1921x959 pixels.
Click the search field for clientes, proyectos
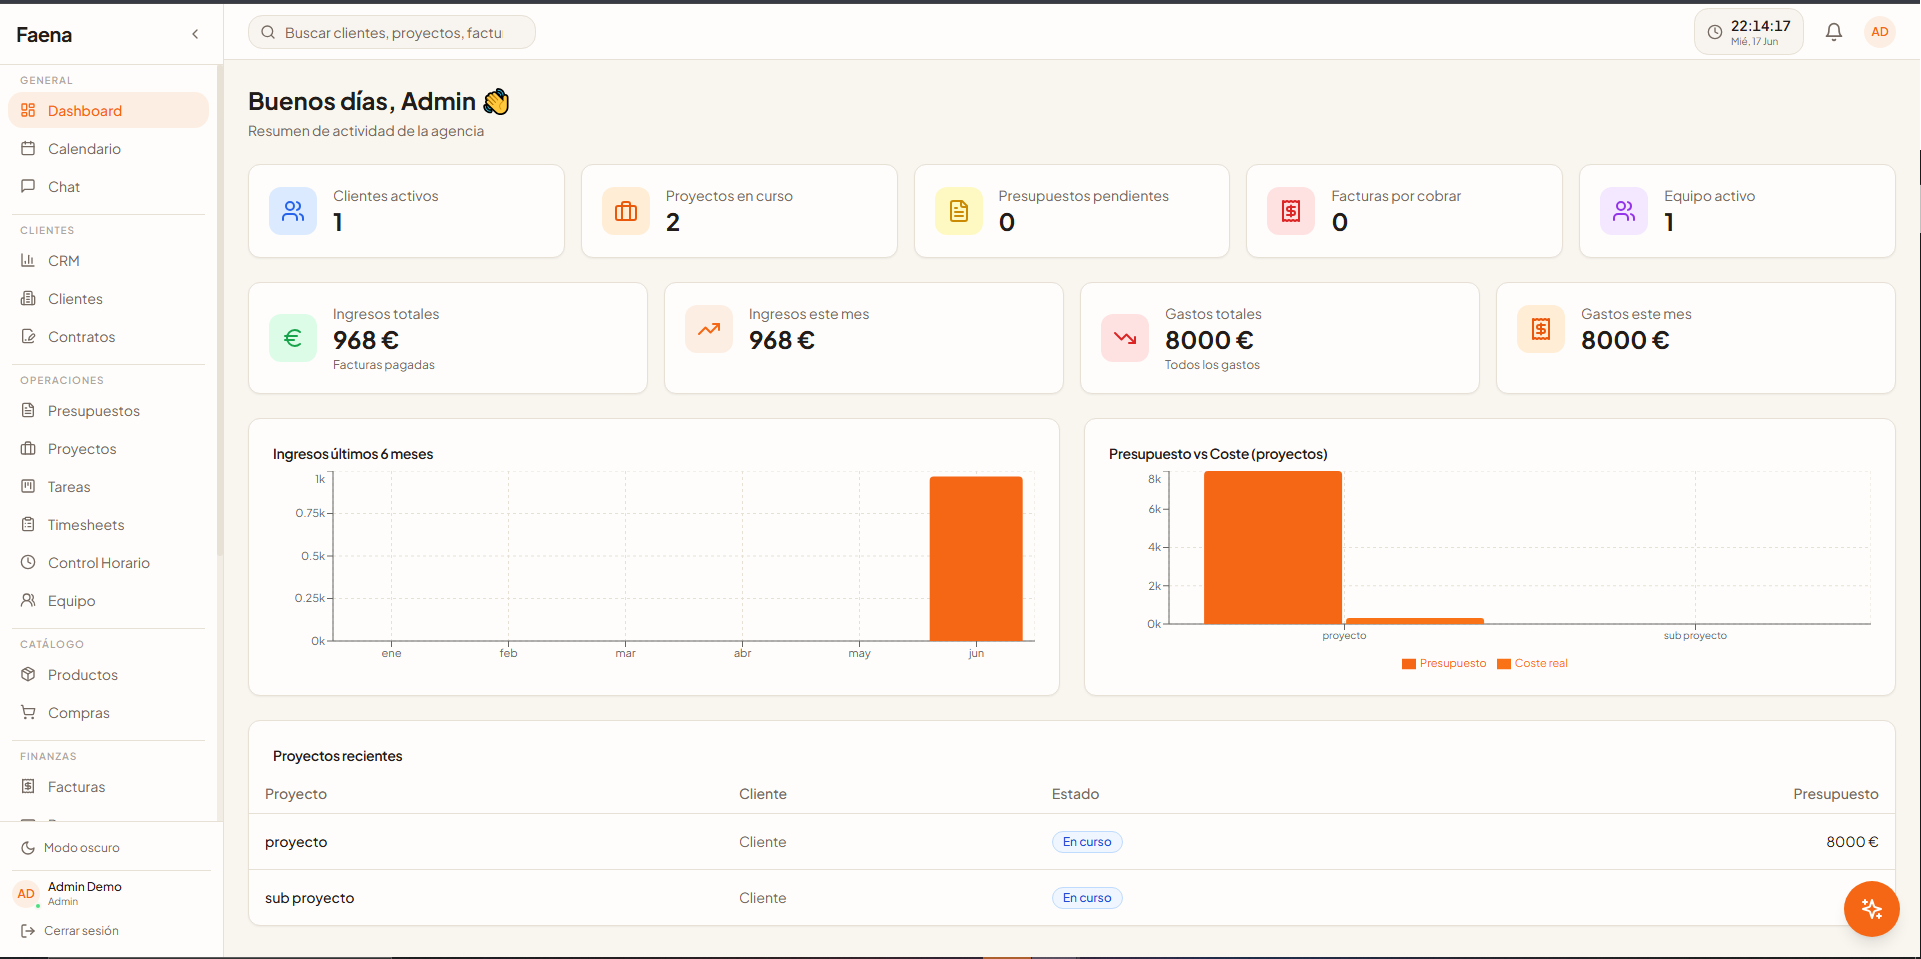[x=392, y=32]
